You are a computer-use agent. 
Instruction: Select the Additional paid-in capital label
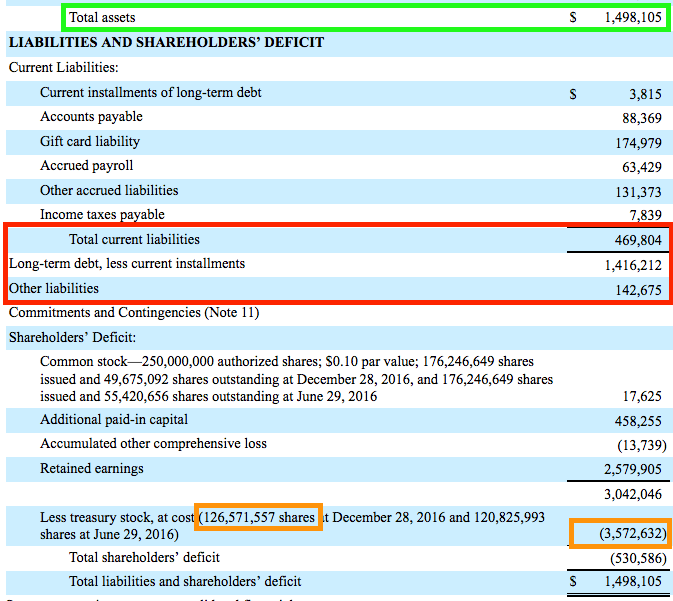pos(114,420)
